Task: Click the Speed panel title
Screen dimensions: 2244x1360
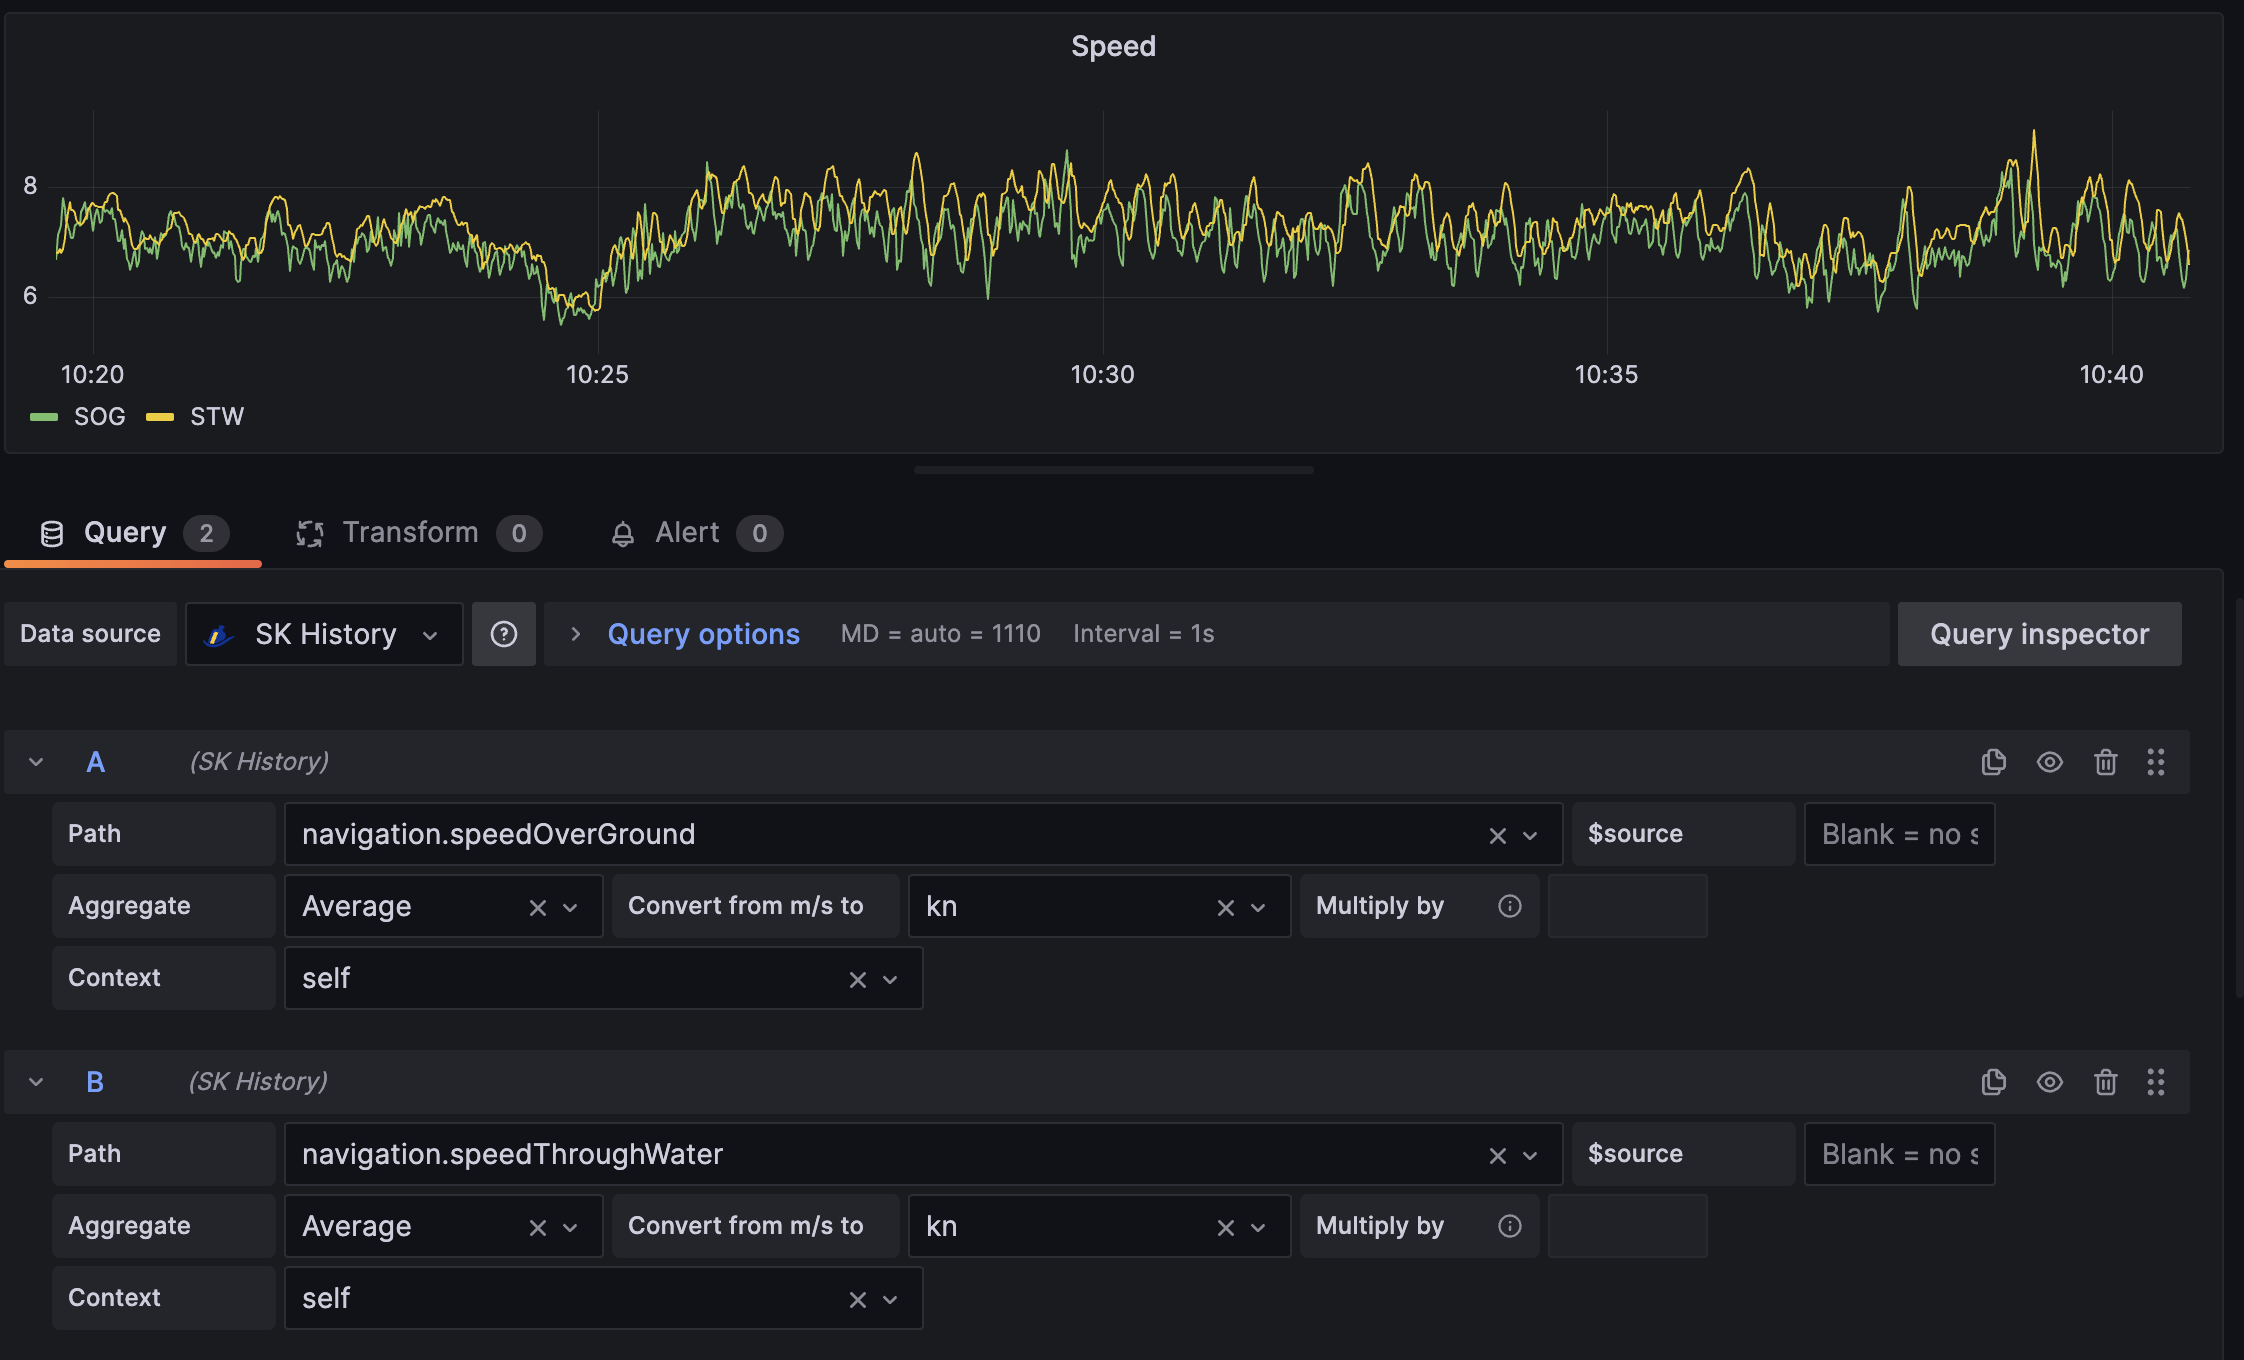Action: [1113, 46]
